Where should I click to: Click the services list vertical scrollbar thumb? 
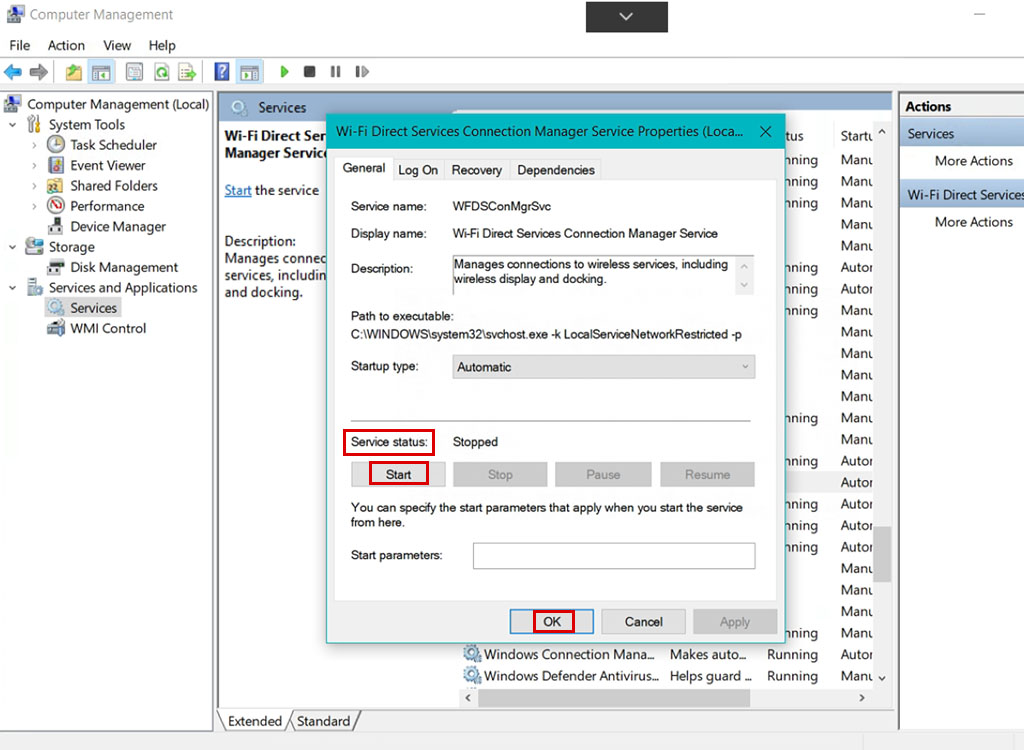(882, 553)
